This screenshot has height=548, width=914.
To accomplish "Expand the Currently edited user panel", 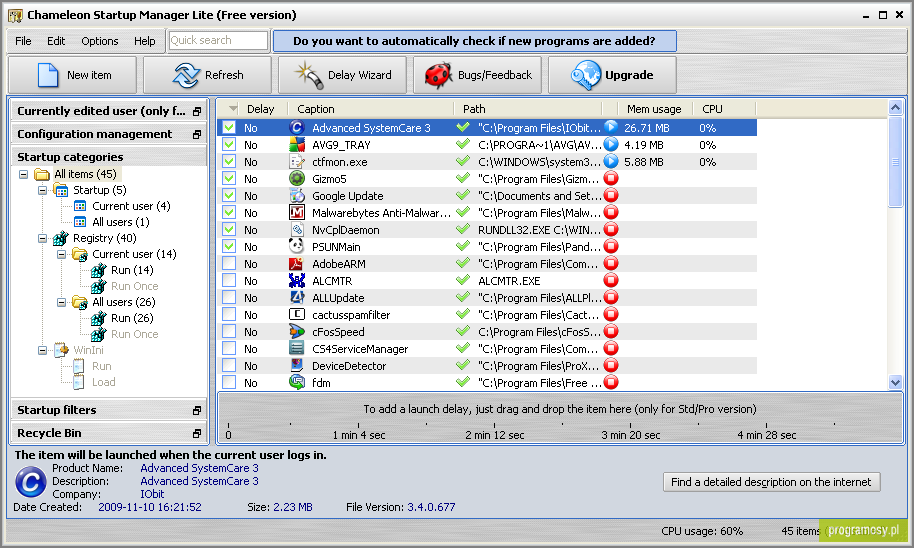I will tap(197, 111).
